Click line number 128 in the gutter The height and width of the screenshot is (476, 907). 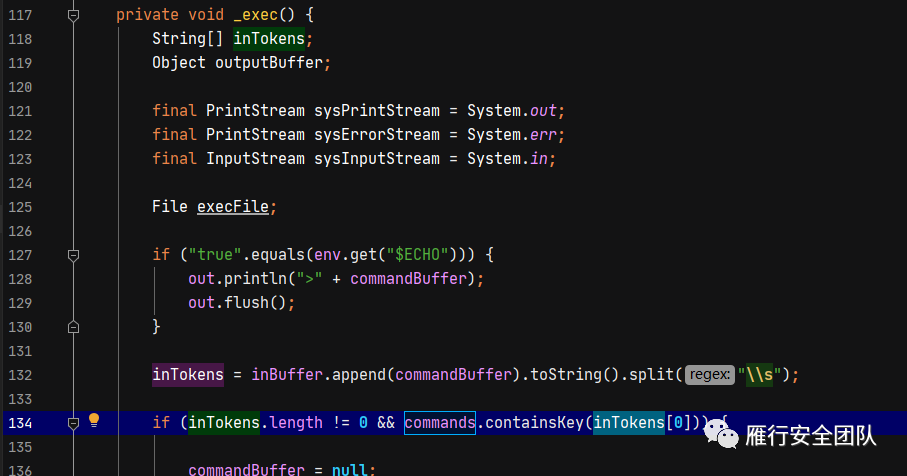(20, 279)
